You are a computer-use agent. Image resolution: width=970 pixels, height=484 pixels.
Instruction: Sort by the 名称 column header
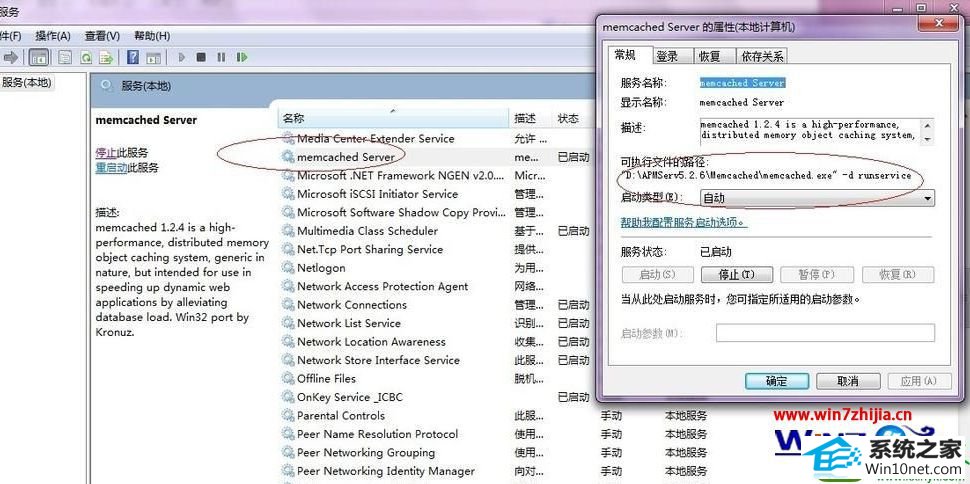click(x=393, y=118)
